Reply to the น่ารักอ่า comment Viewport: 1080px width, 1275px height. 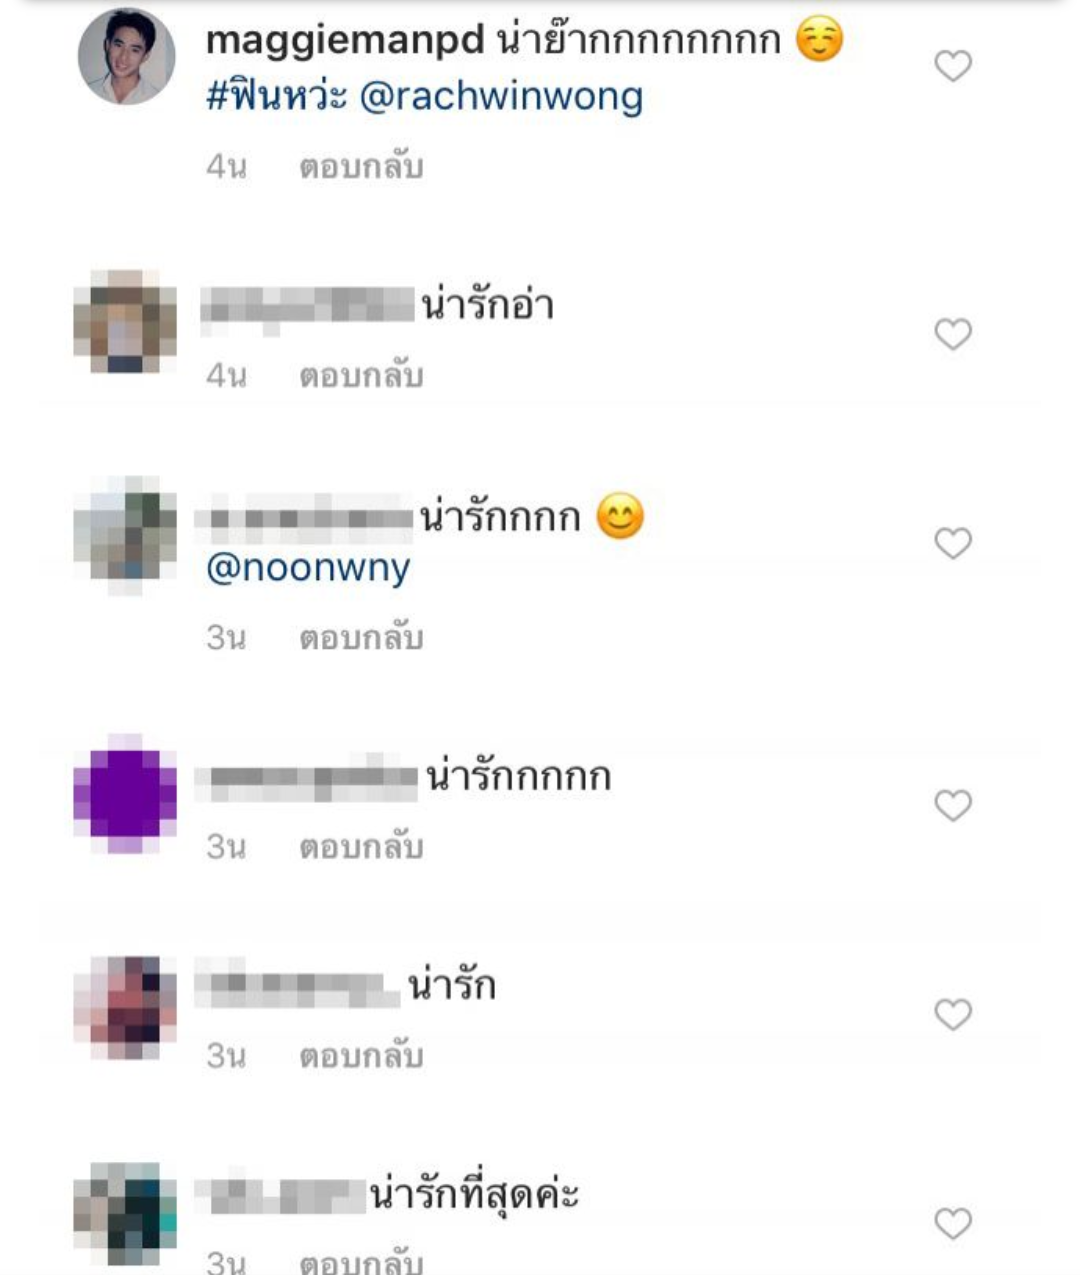pos(361,376)
